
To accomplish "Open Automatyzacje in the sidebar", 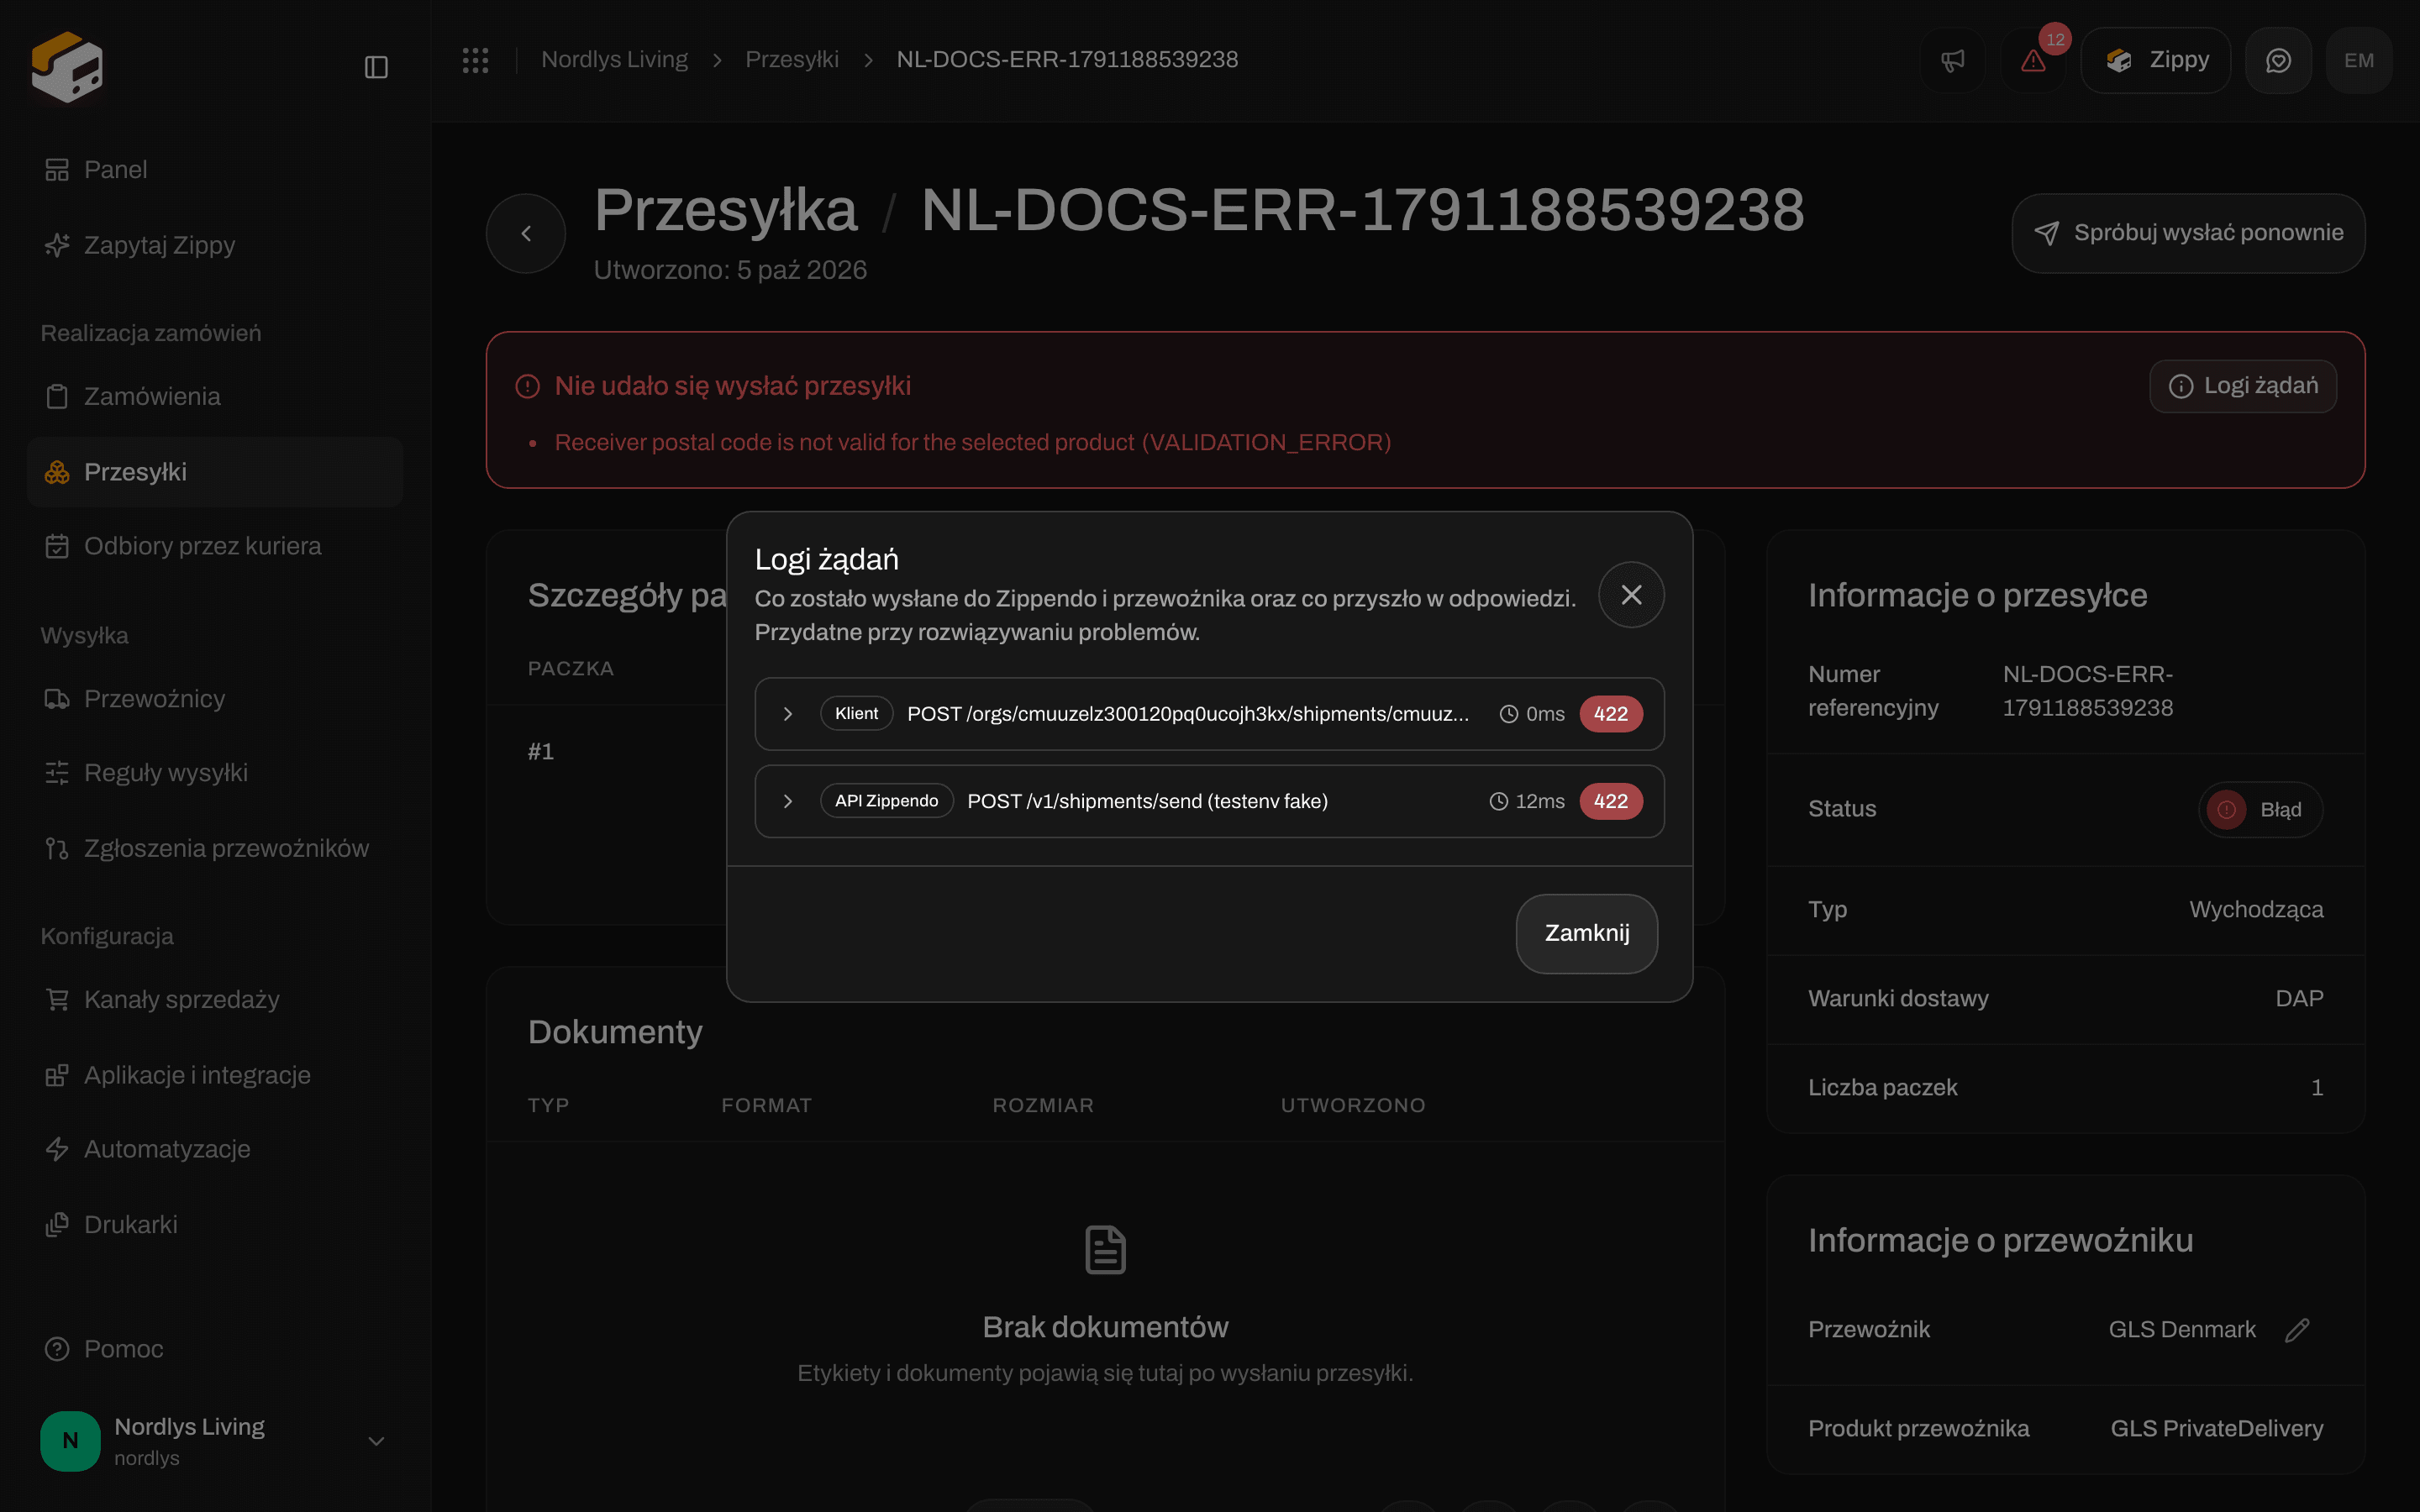I will point(215,1149).
